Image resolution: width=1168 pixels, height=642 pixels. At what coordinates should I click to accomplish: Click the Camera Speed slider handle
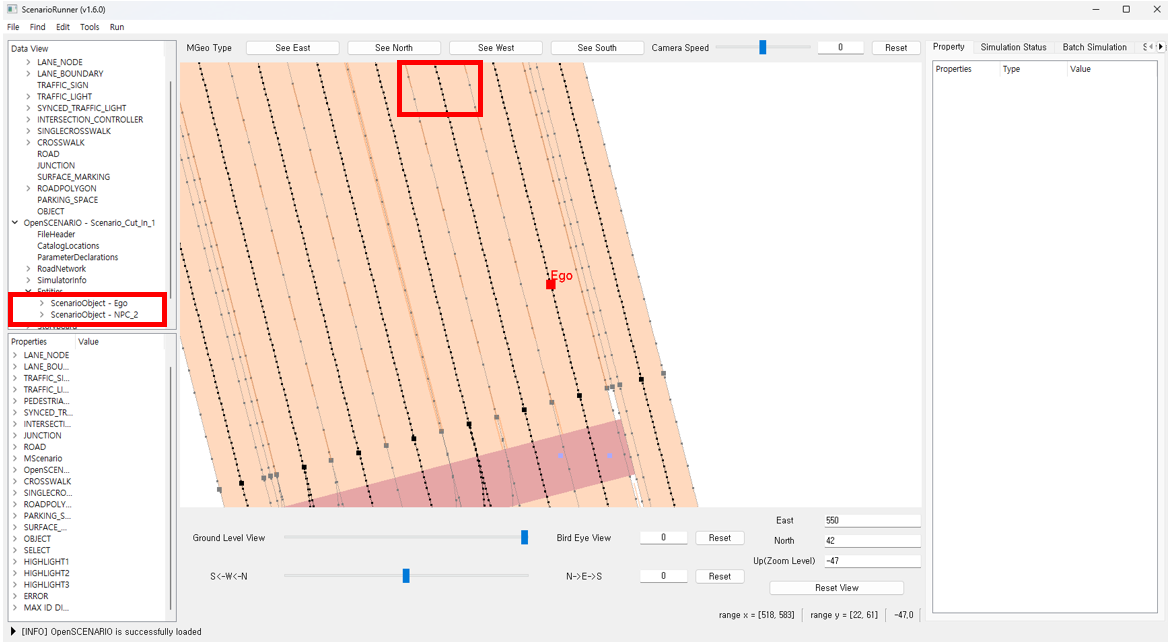click(762, 47)
